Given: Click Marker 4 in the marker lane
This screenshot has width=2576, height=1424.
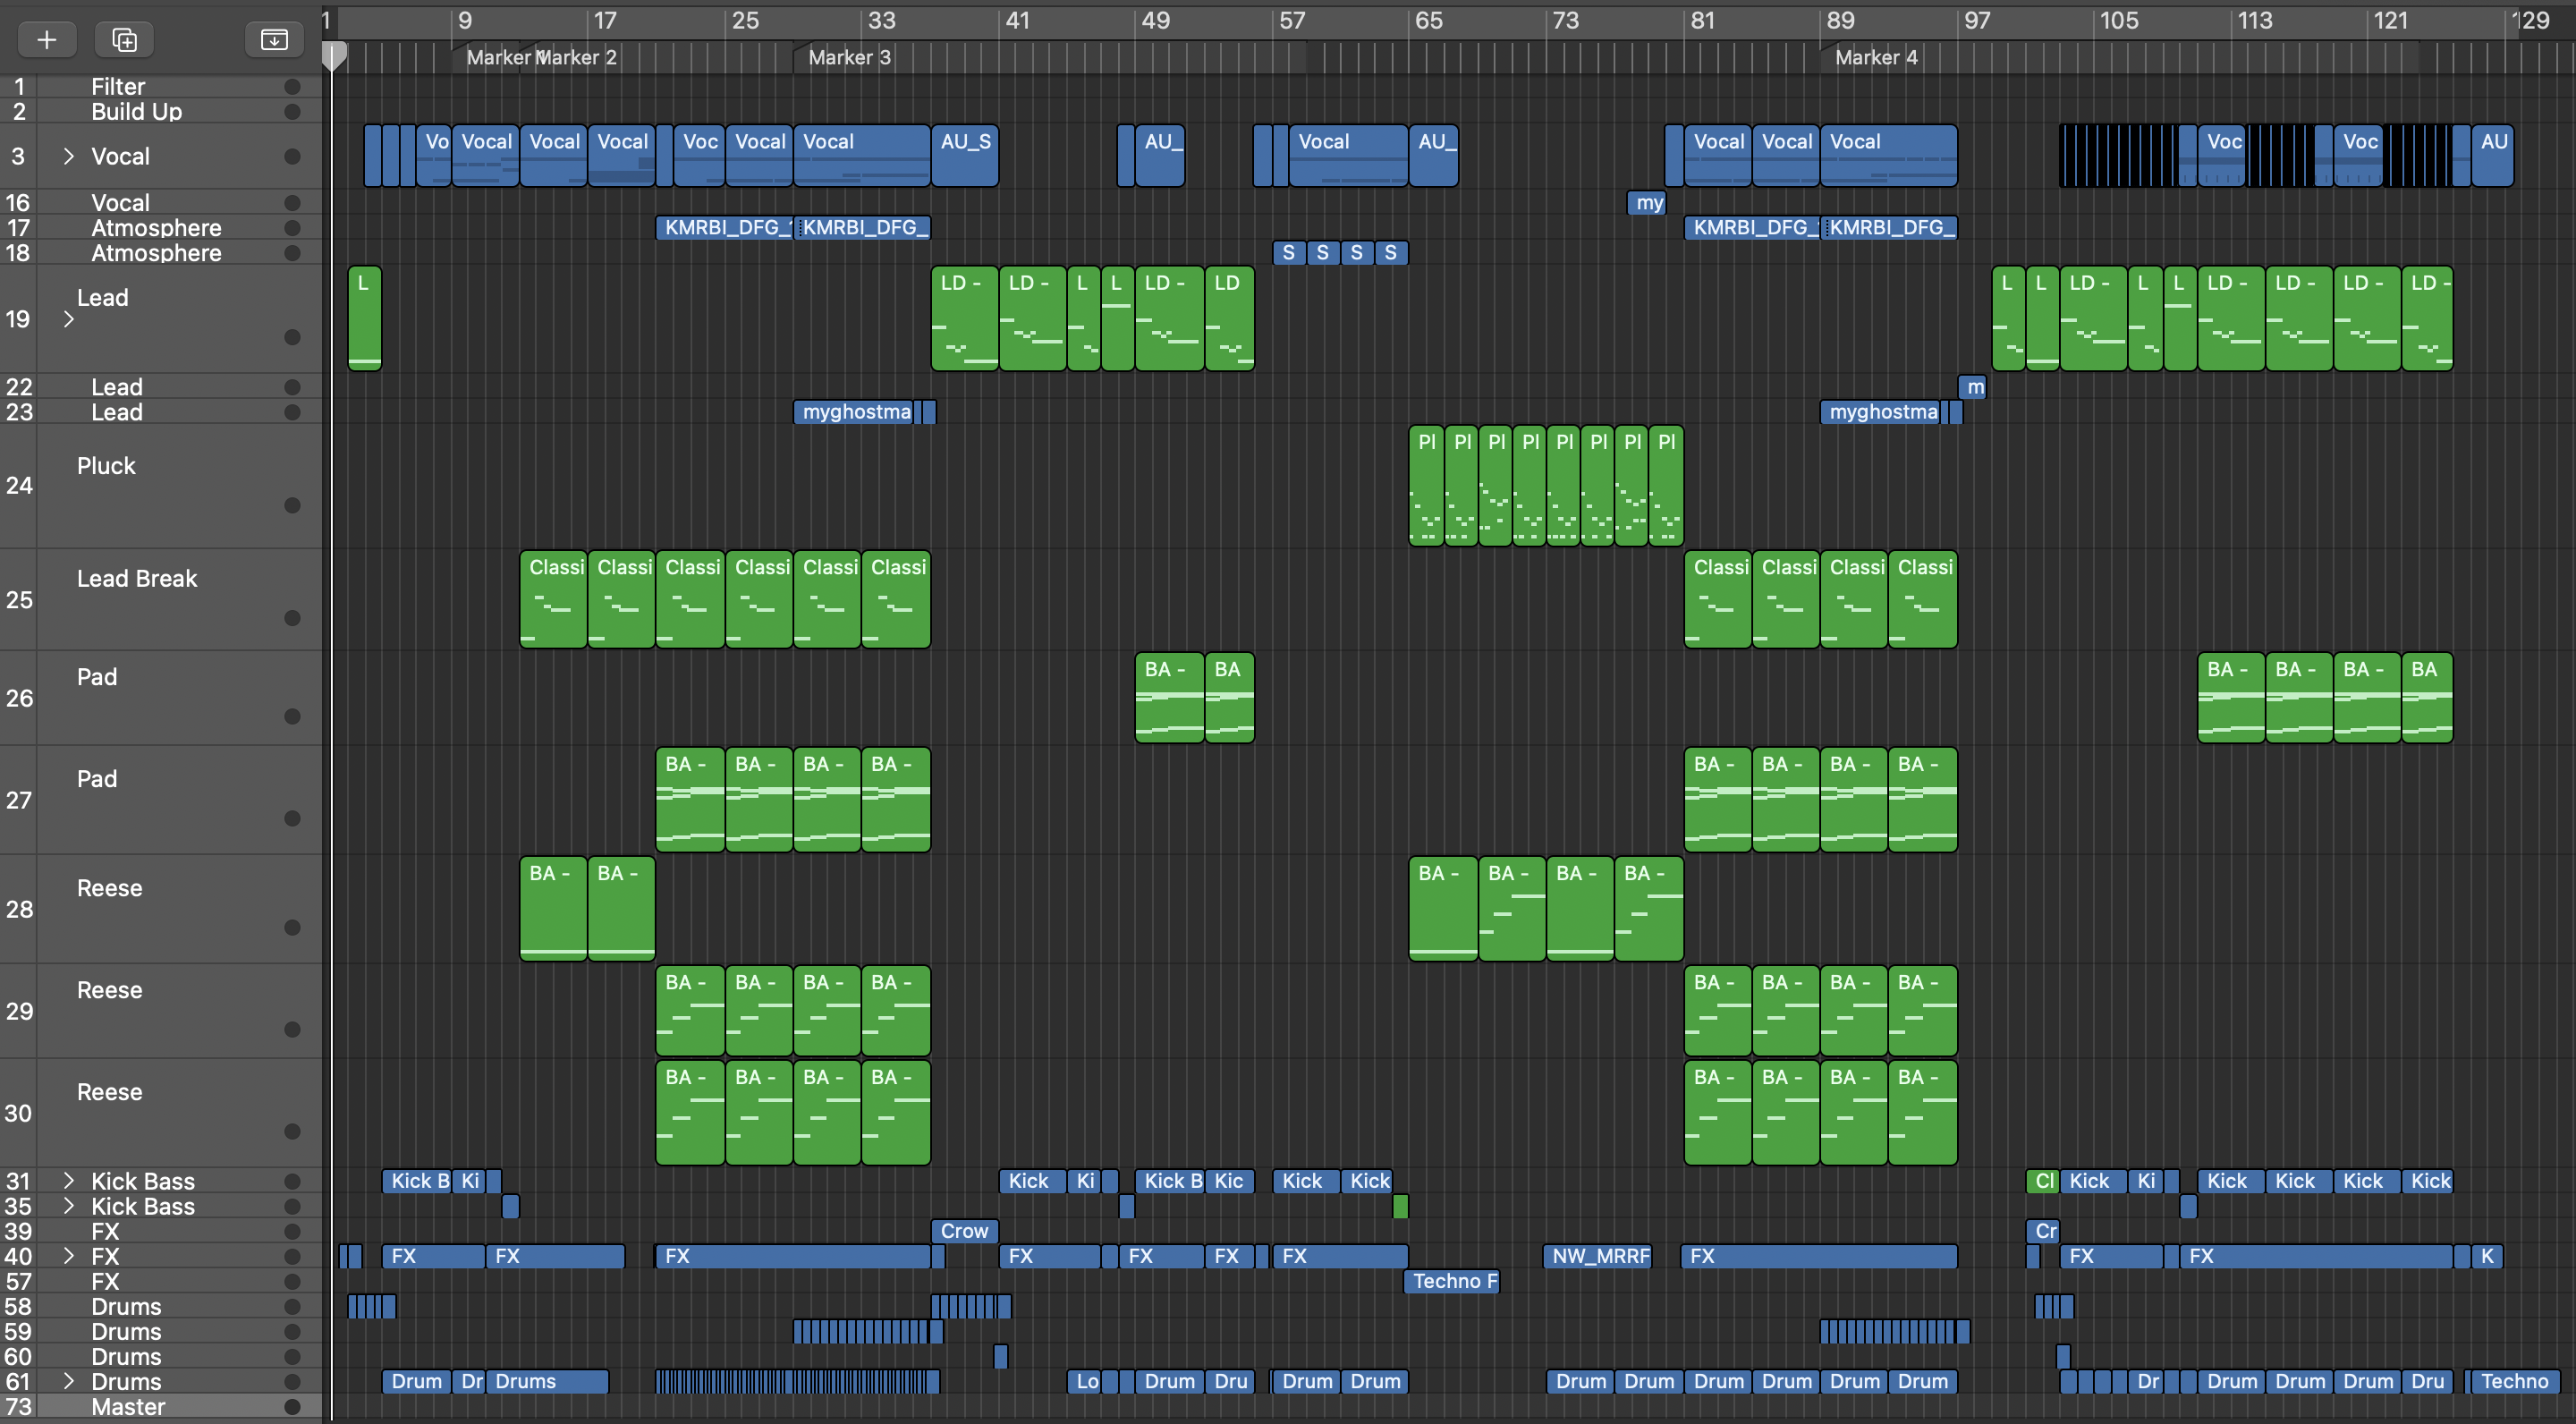Looking at the screenshot, I should pos(1876,58).
